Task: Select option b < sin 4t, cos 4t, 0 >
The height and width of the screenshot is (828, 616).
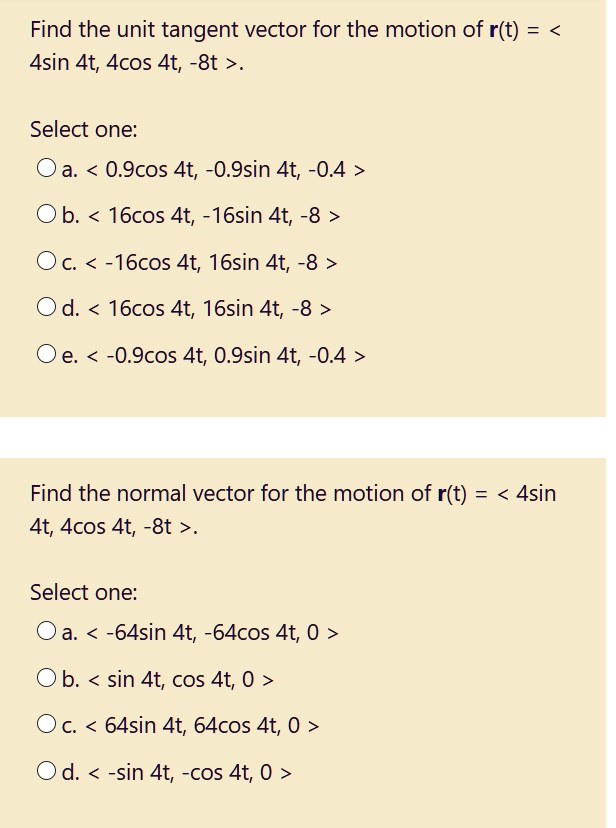Action: click(46, 677)
